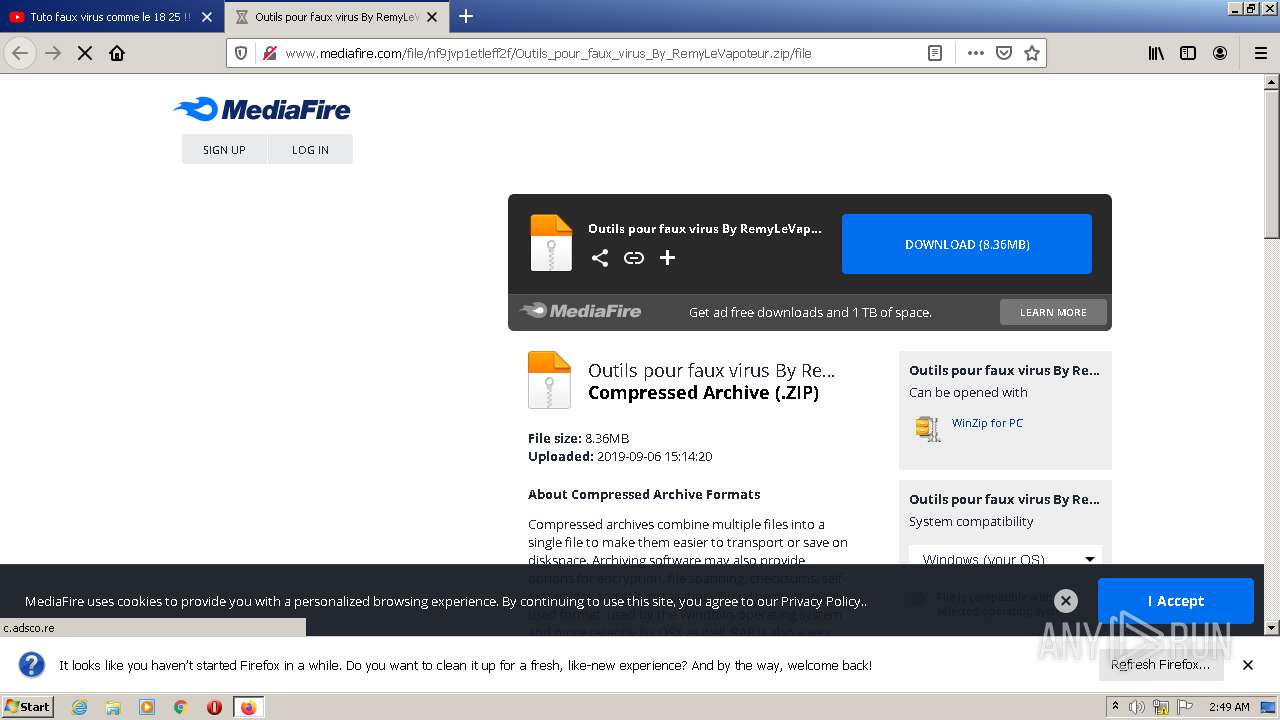
Task: Open the Windows Start menu
Action: [x=27, y=707]
